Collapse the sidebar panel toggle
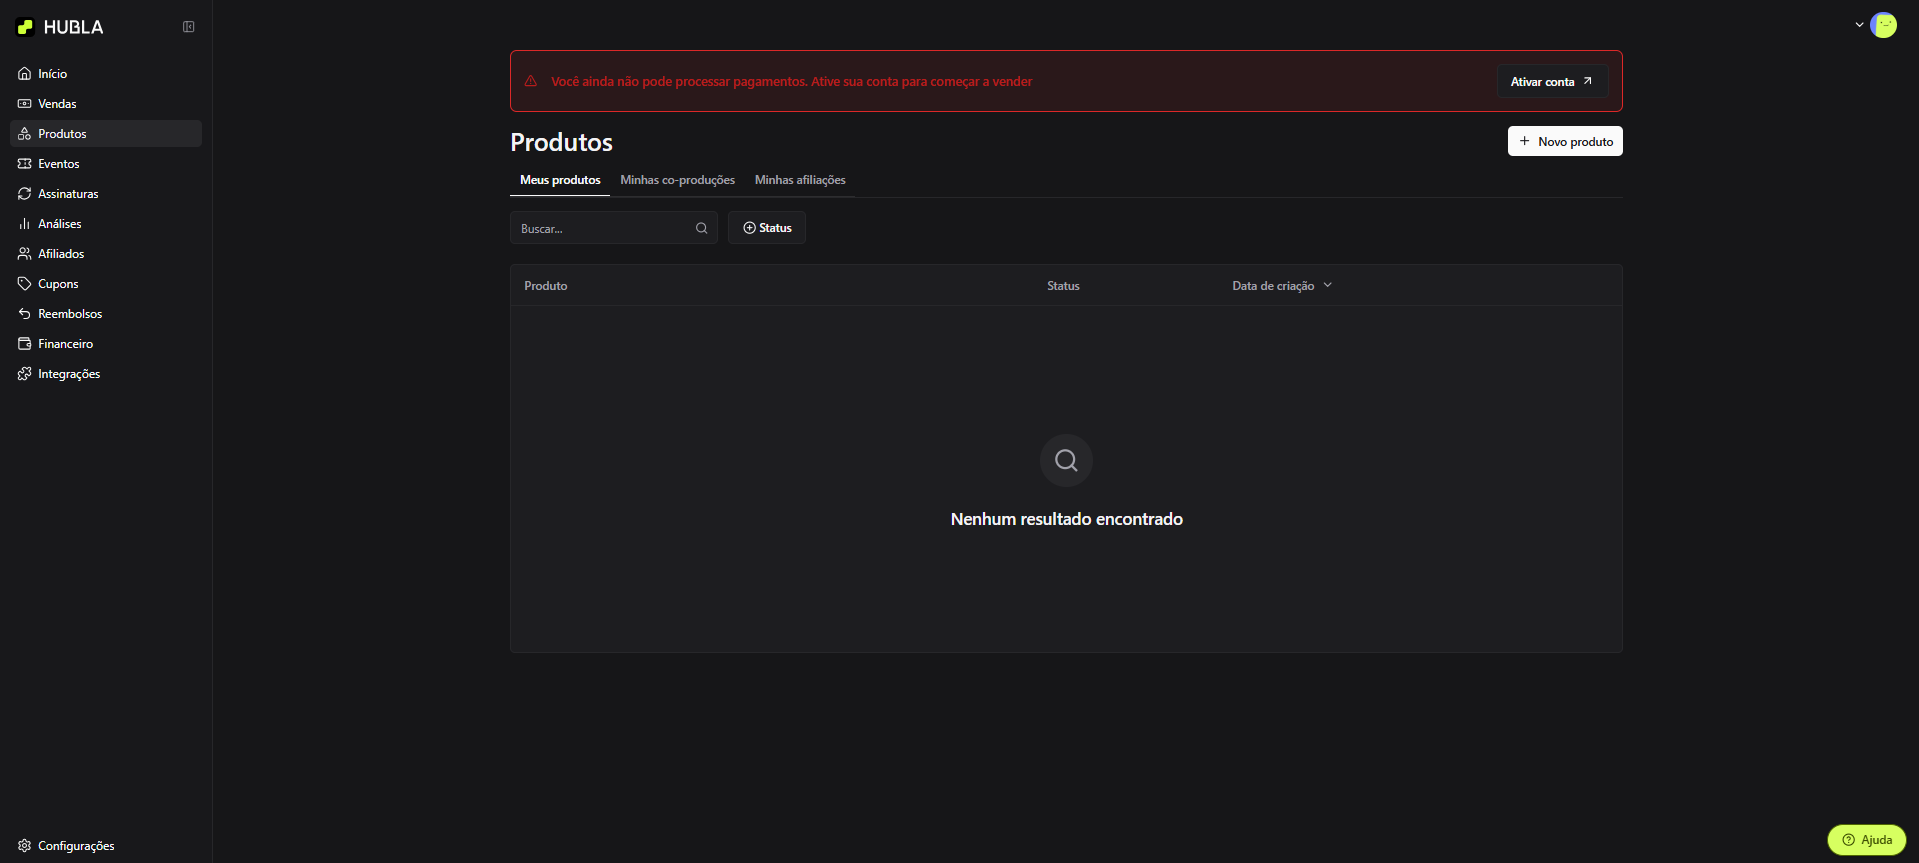 (x=188, y=27)
